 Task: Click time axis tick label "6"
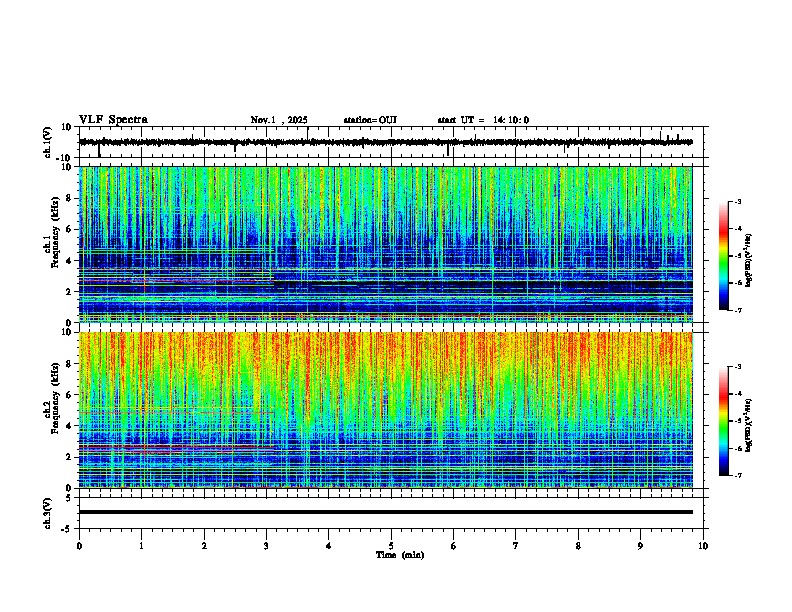pos(454,546)
